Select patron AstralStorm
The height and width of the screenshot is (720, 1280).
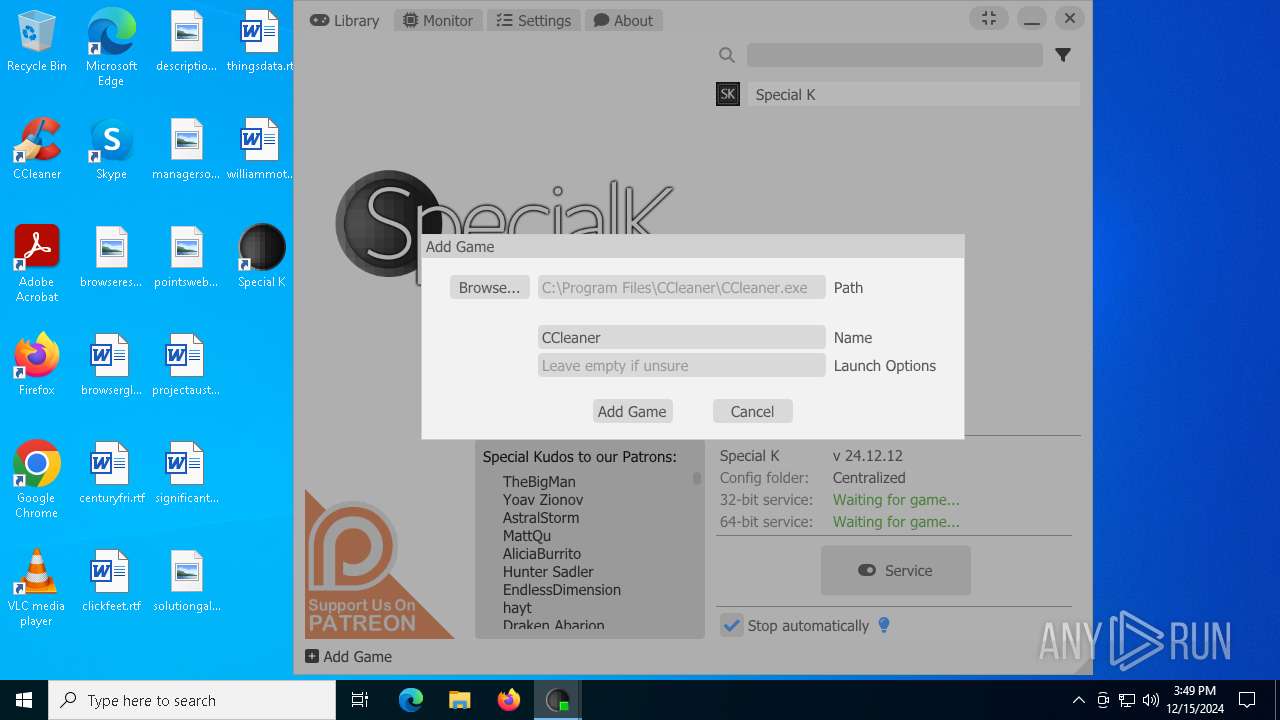coord(541,517)
